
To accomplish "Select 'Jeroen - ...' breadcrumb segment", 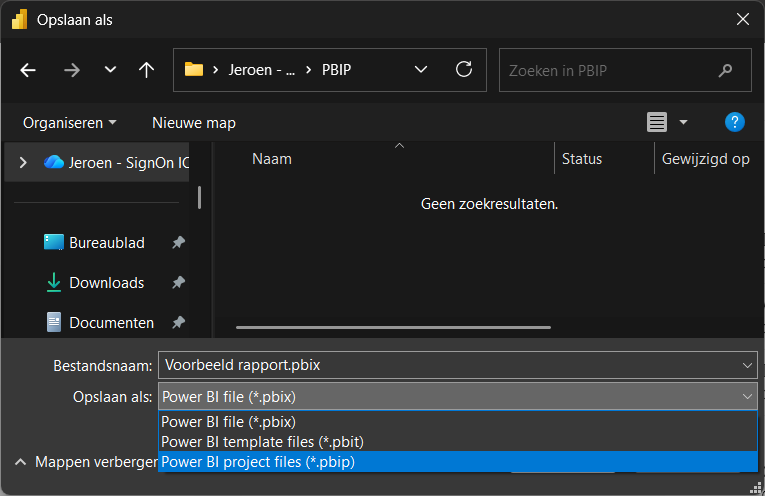I will 262,70.
